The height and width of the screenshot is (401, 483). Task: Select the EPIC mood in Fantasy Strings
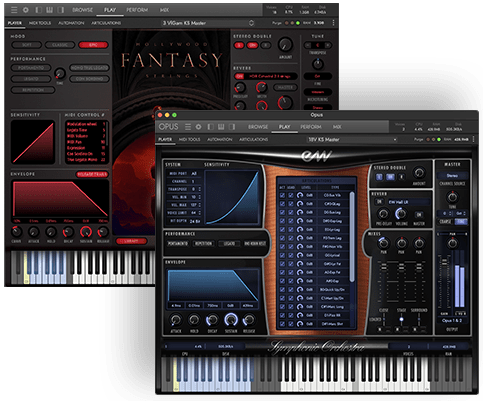[x=93, y=45]
